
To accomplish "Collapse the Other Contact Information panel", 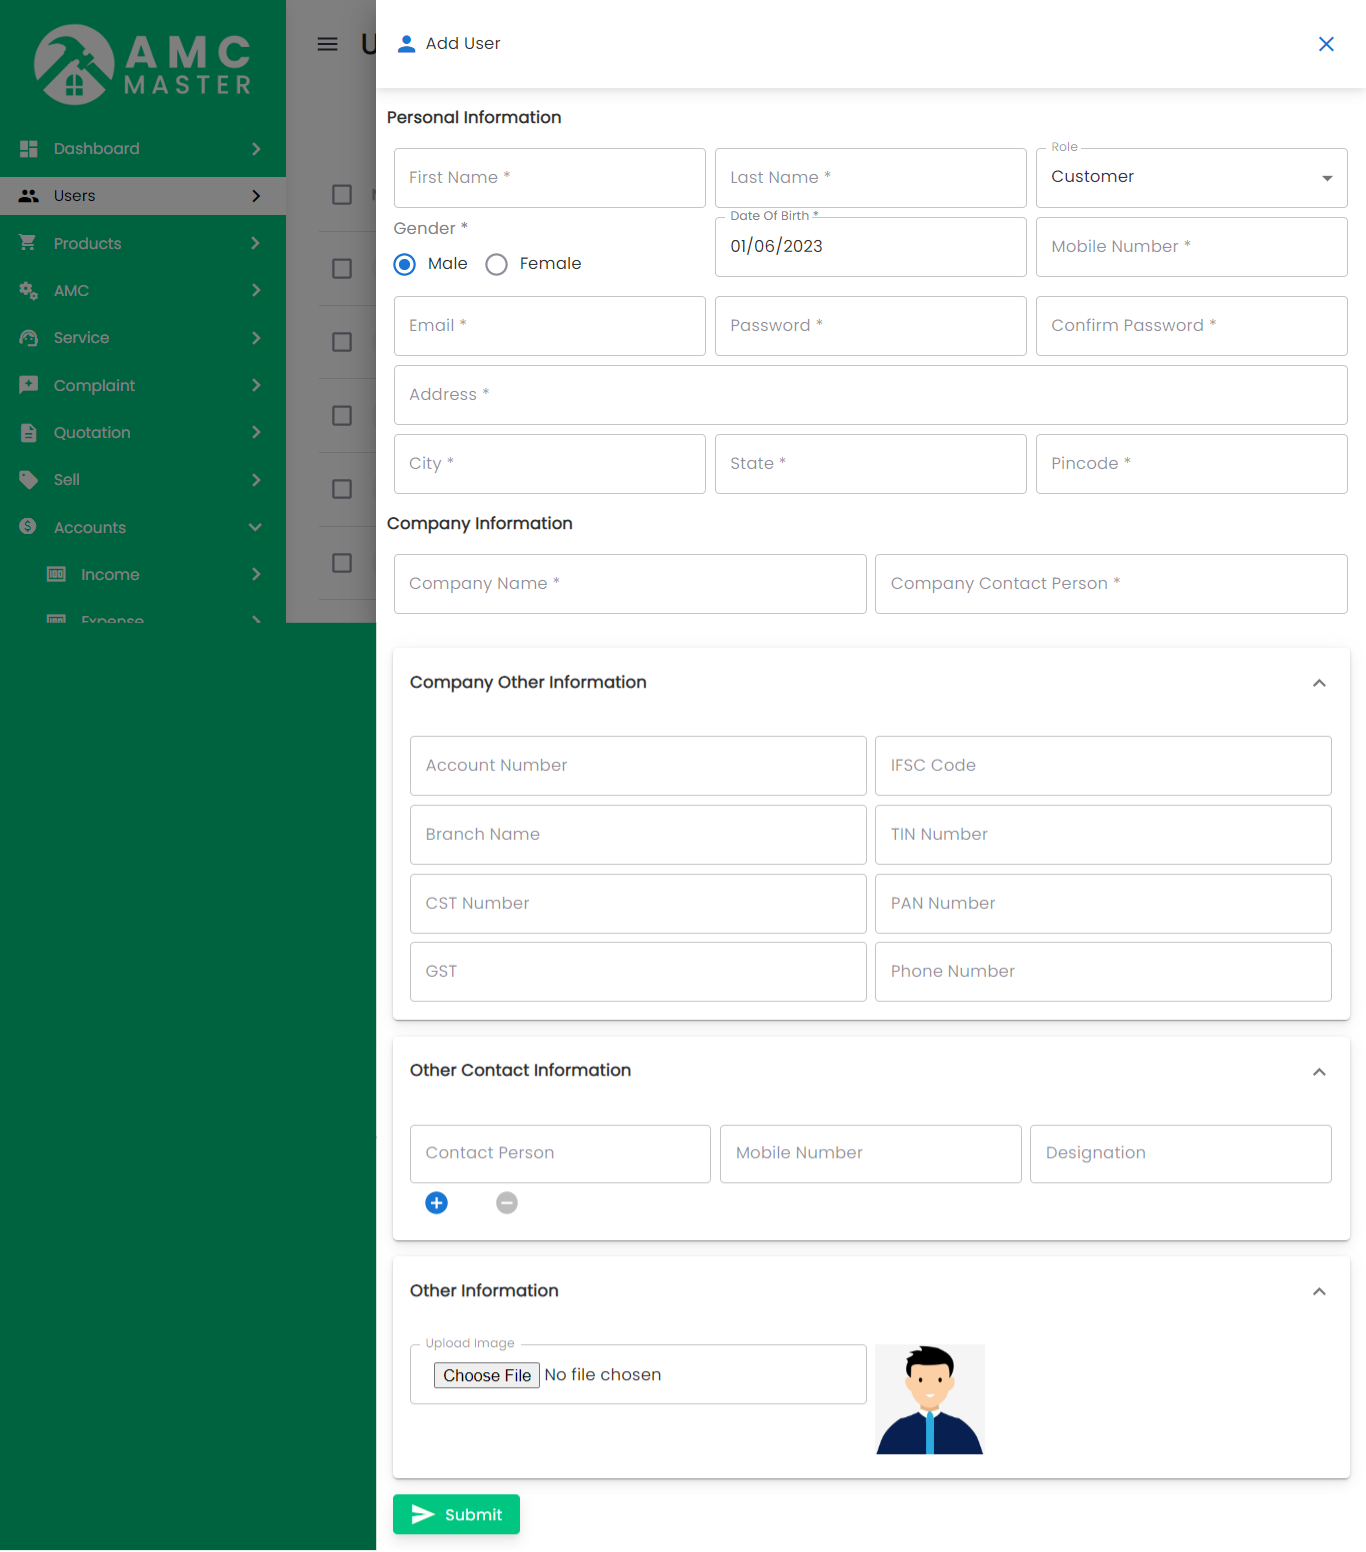I will point(1319,1072).
